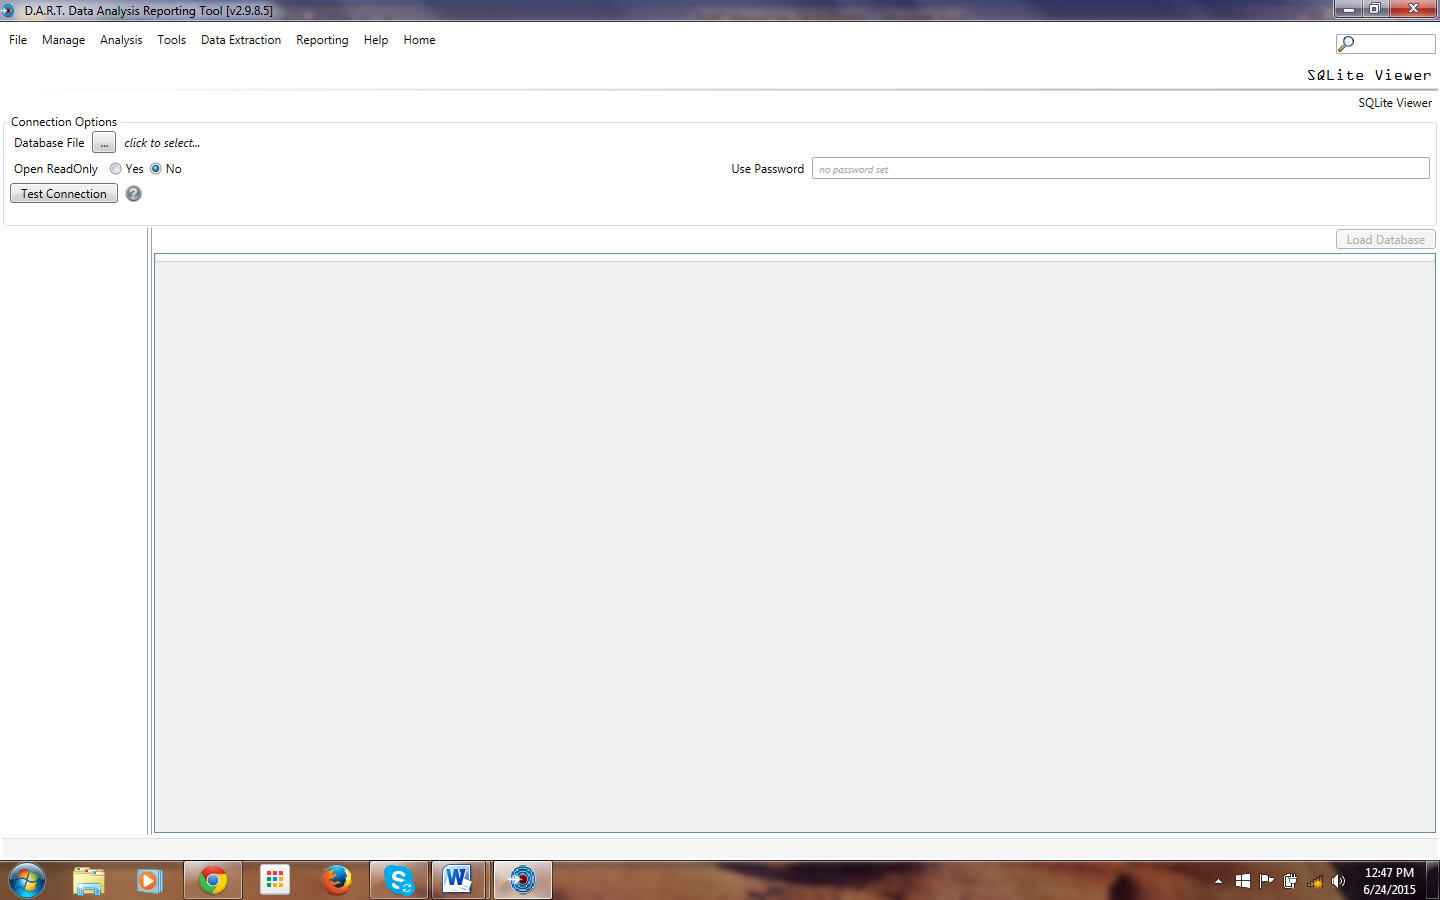Image resolution: width=1440 pixels, height=900 pixels.
Task: Open the Manage menu
Action: (63, 40)
